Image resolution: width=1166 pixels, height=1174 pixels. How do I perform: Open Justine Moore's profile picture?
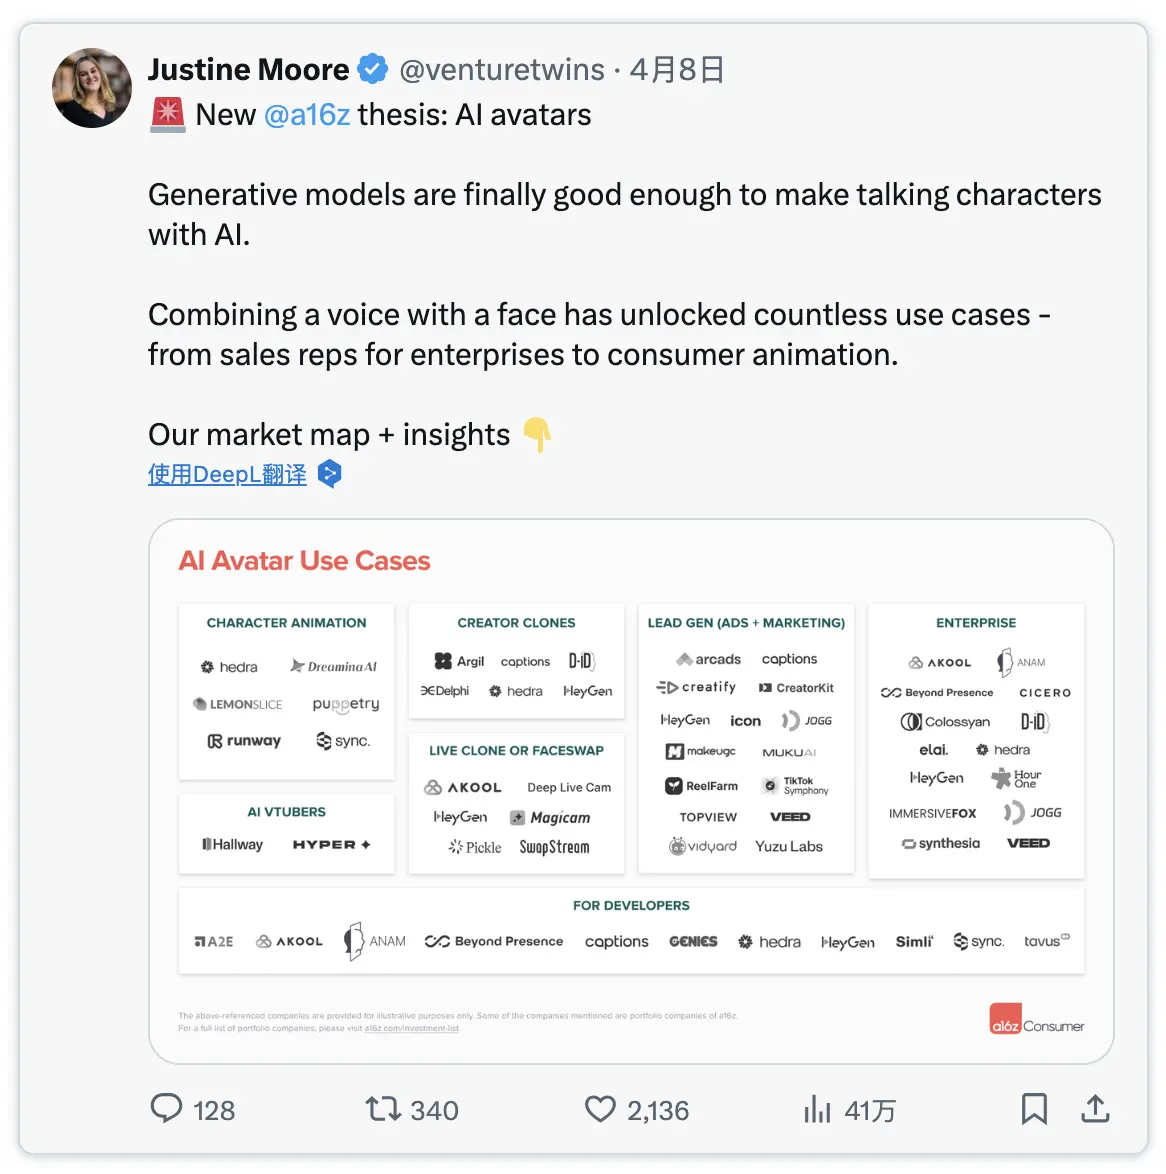[x=92, y=88]
